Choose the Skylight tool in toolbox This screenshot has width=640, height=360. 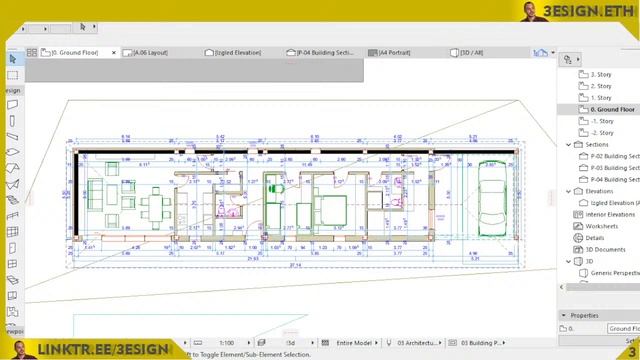(x=13, y=280)
